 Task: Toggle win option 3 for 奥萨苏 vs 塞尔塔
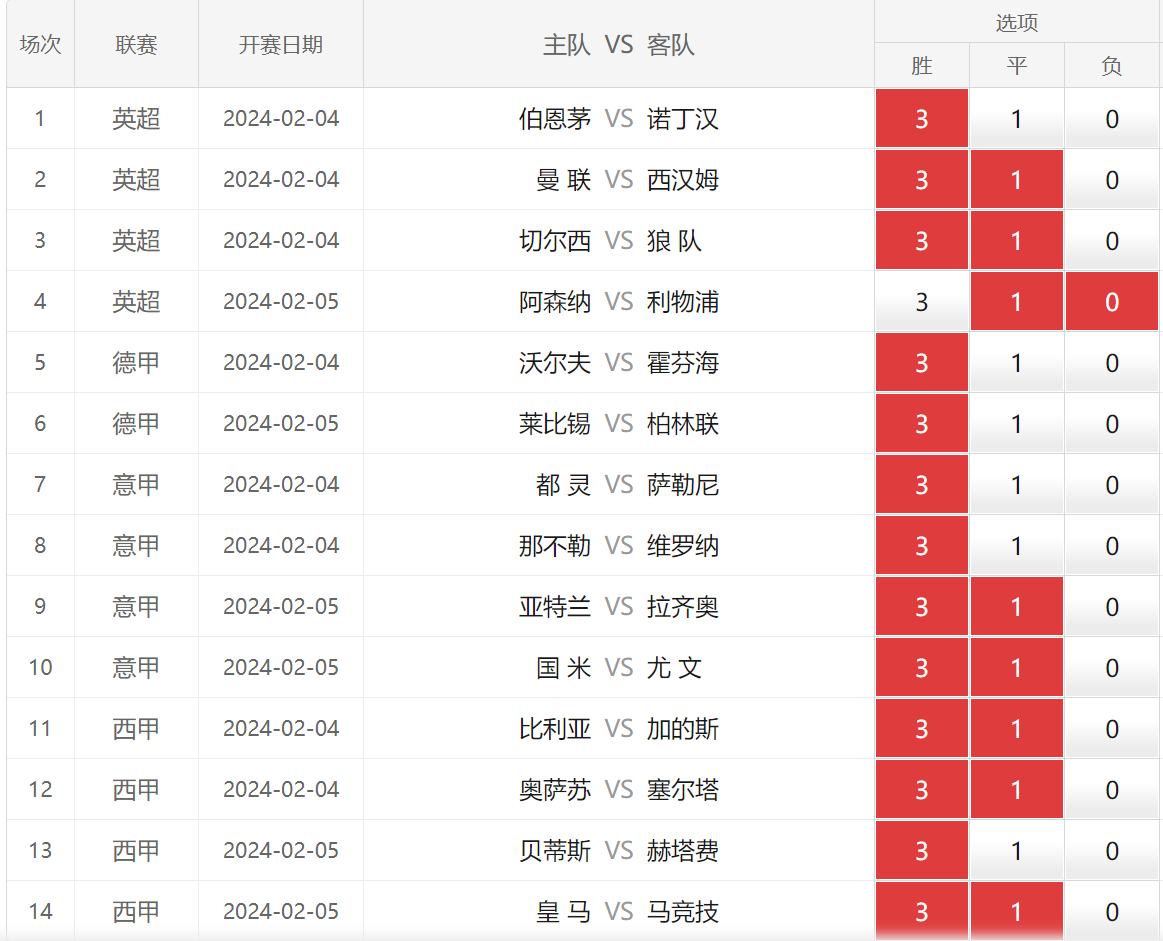click(921, 789)
